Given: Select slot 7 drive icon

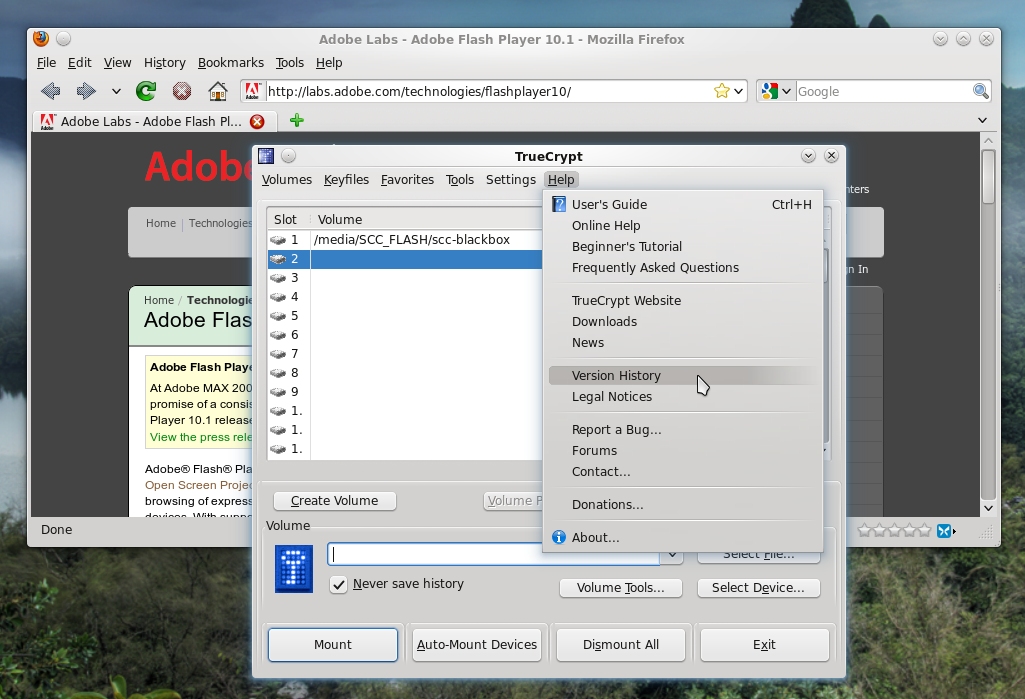Looking at the screenshot, I should tap(278, 354).
